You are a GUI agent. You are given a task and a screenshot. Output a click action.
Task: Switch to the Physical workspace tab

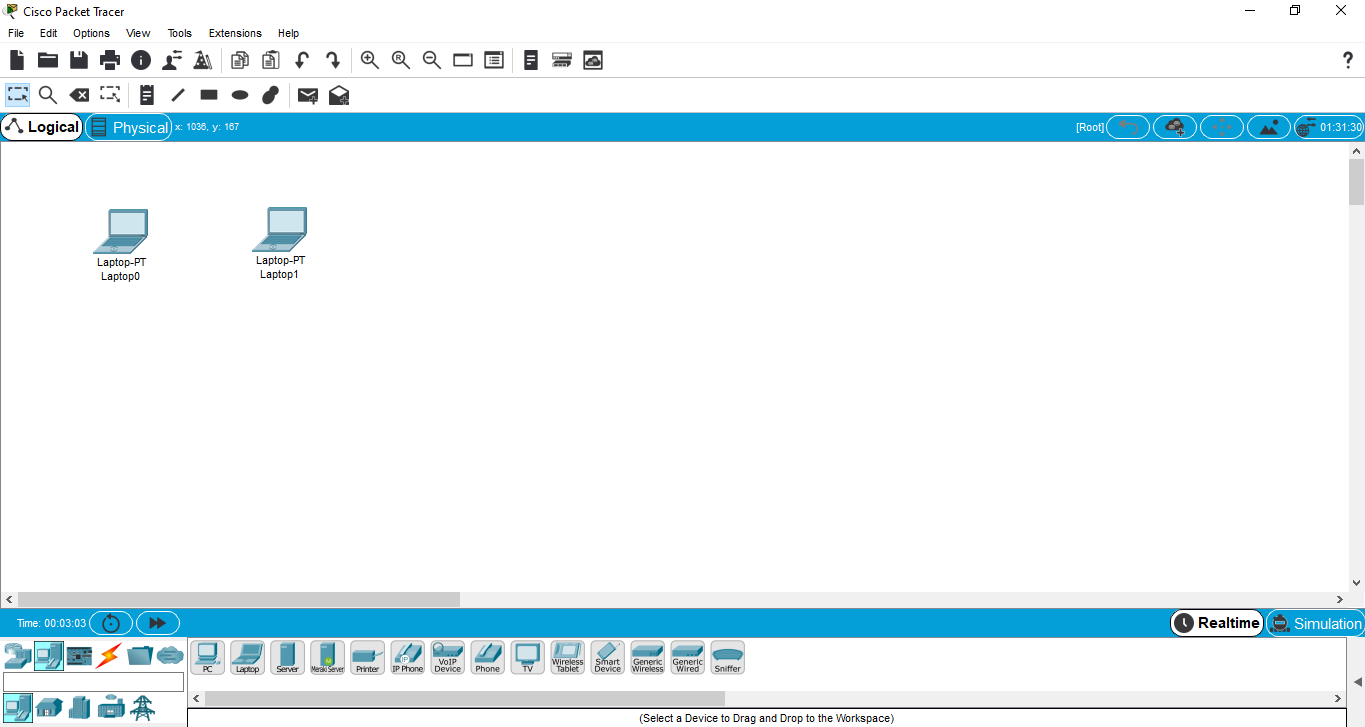coord(129,127)
